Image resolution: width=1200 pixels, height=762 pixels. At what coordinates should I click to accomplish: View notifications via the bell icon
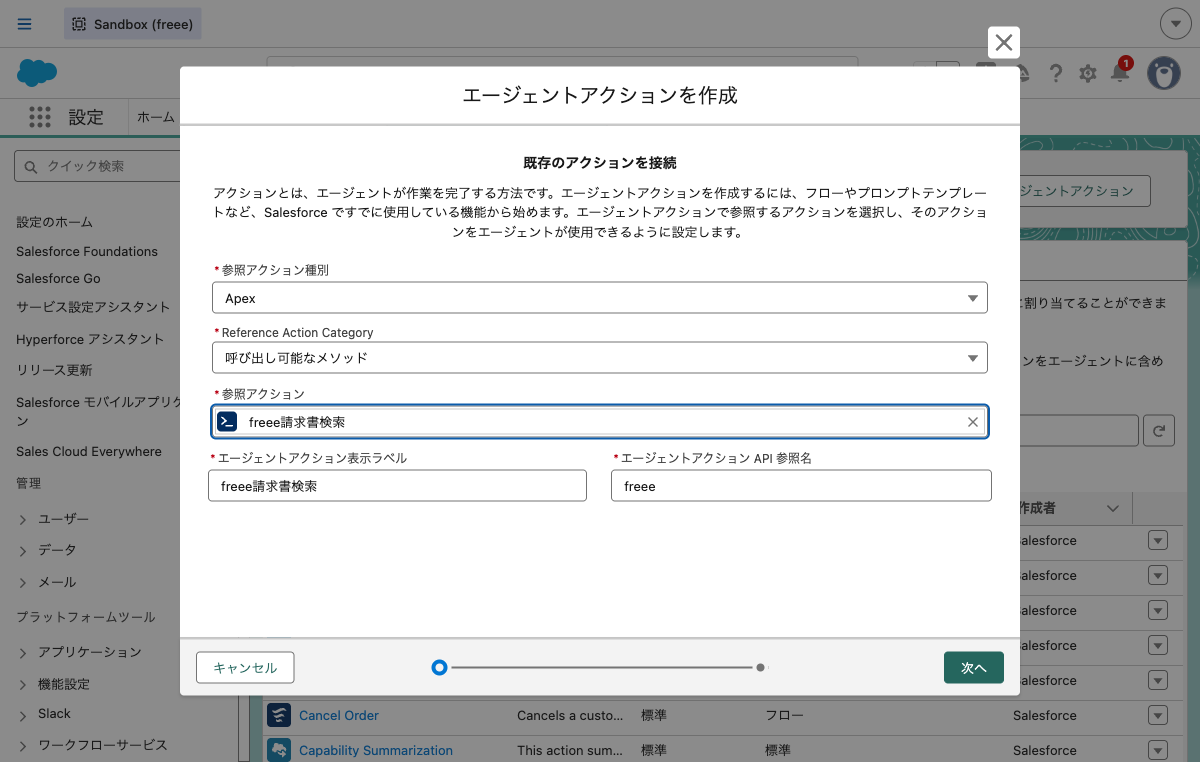pyautogui.click(x=1119, y=73)
